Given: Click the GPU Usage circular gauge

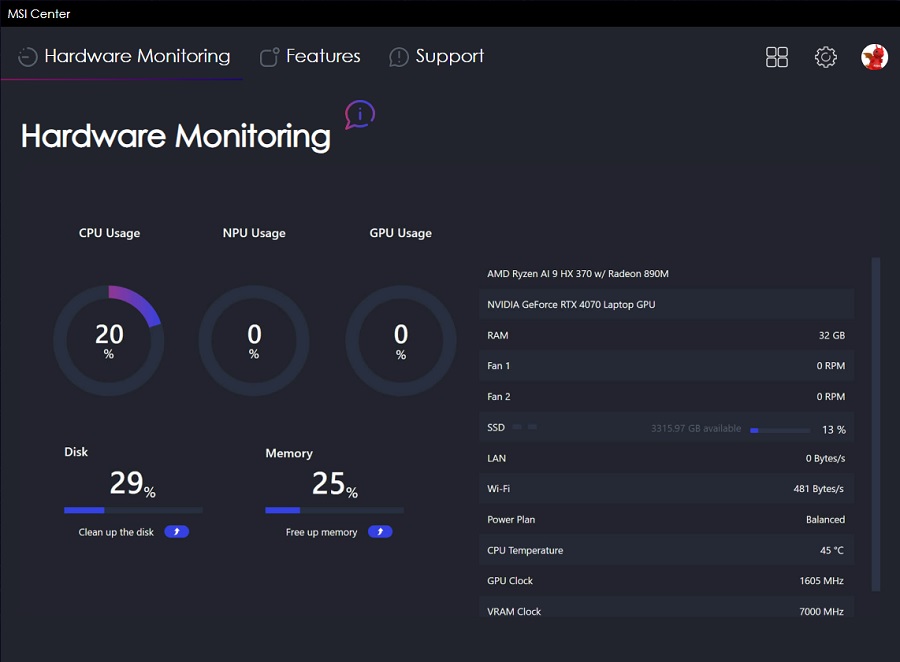Looking at the screenshot, I should coord(400,340).
